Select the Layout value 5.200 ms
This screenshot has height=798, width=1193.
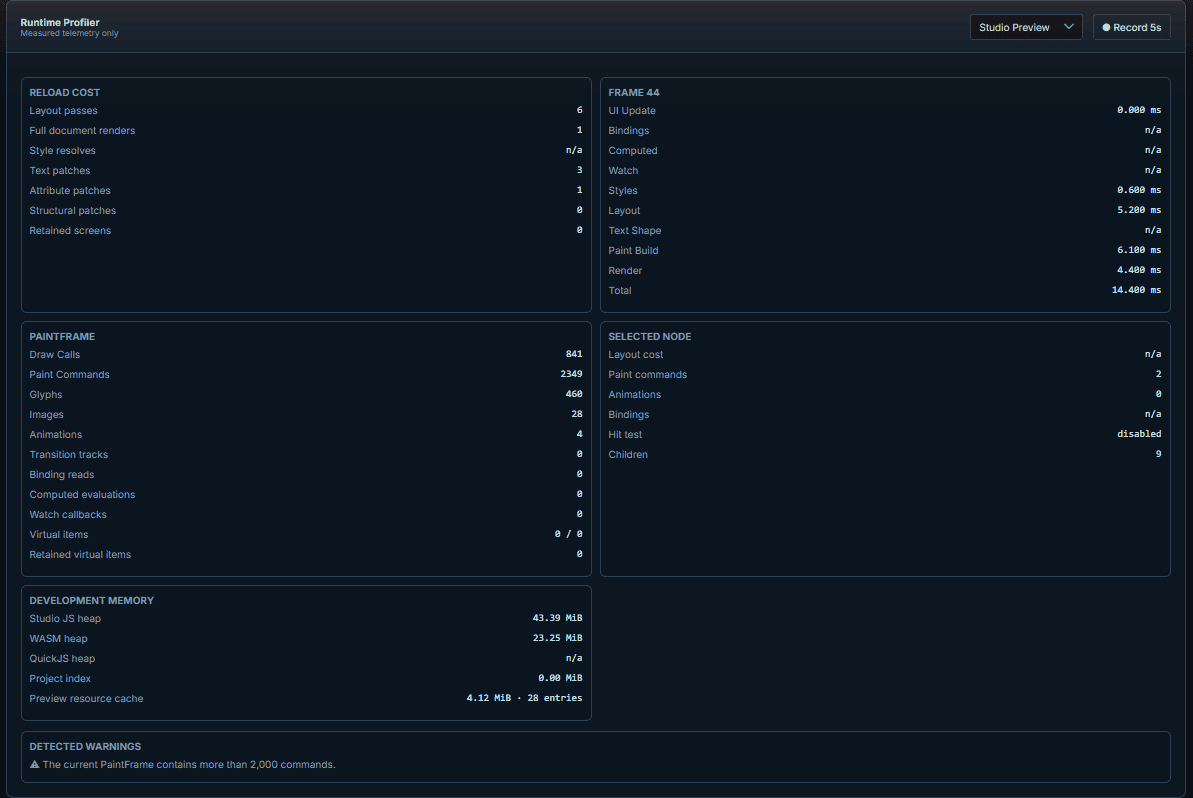(1139, 210)
